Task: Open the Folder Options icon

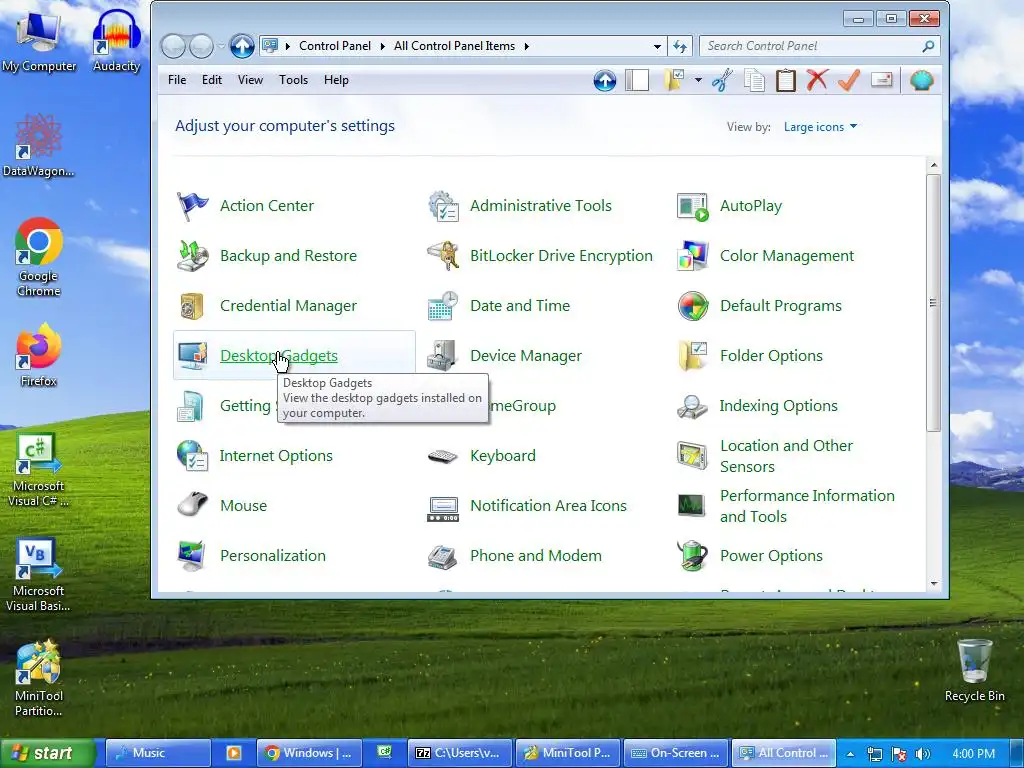Action: click(693, 356)
